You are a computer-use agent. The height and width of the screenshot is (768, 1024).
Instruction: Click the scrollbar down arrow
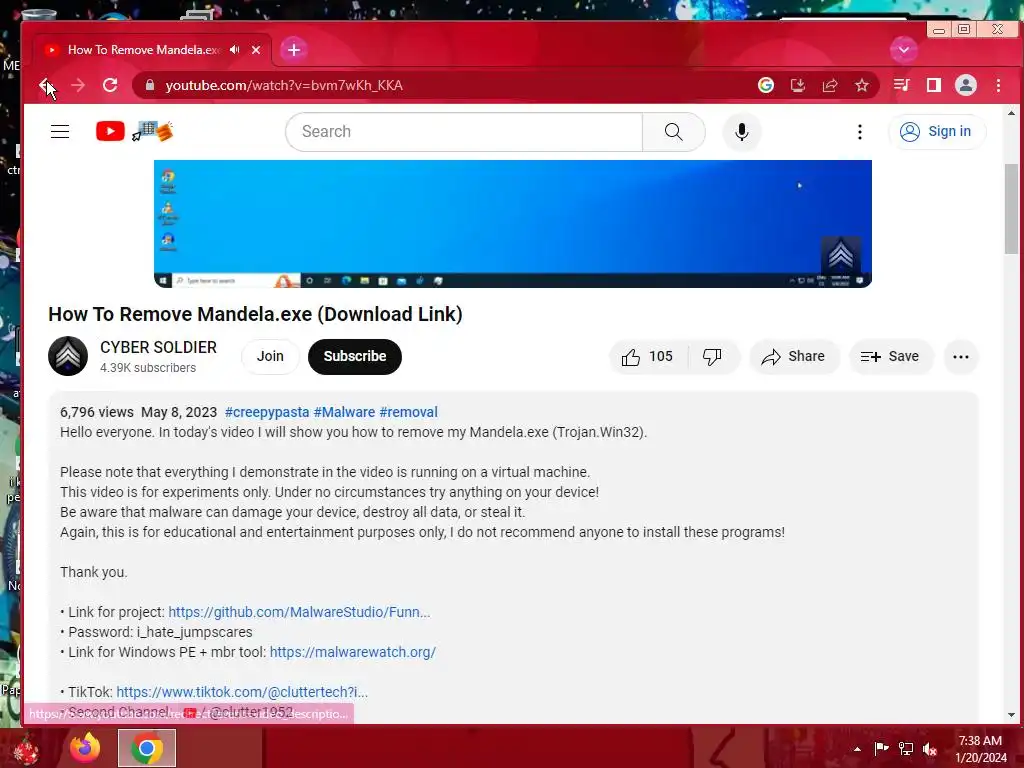(x=1011, y=714)
